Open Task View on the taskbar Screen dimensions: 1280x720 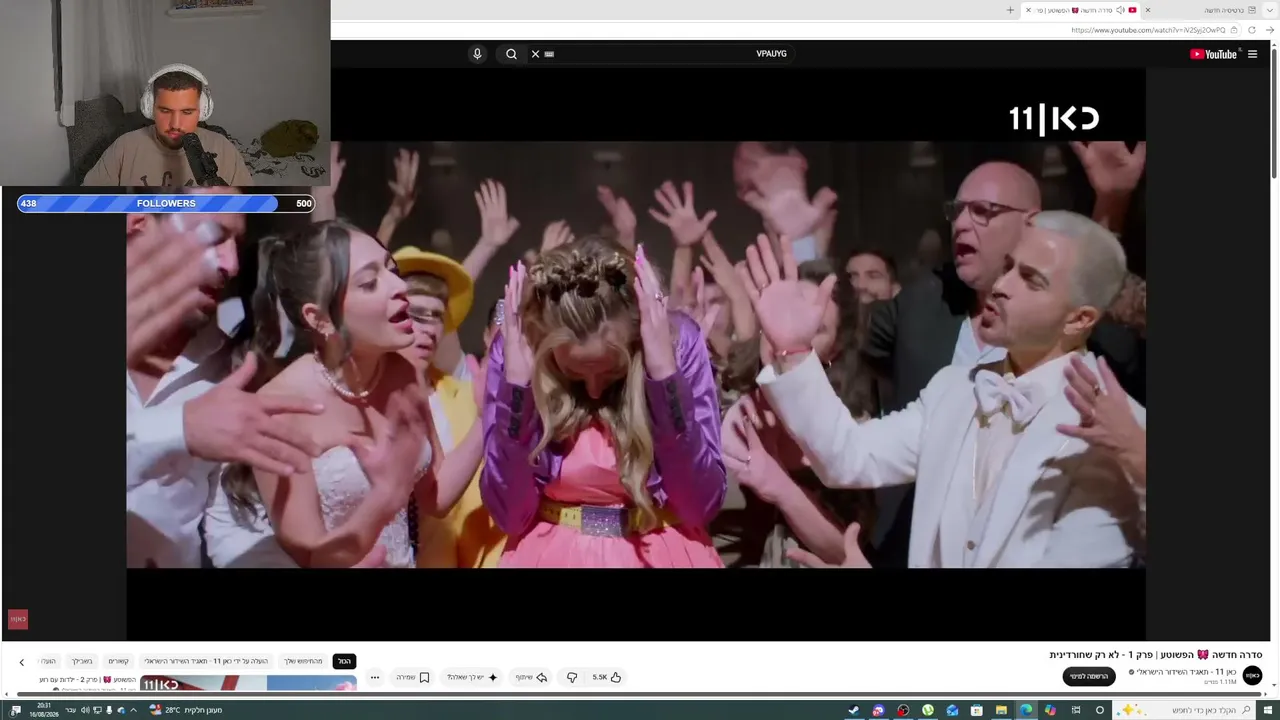tap(1076, 710)
